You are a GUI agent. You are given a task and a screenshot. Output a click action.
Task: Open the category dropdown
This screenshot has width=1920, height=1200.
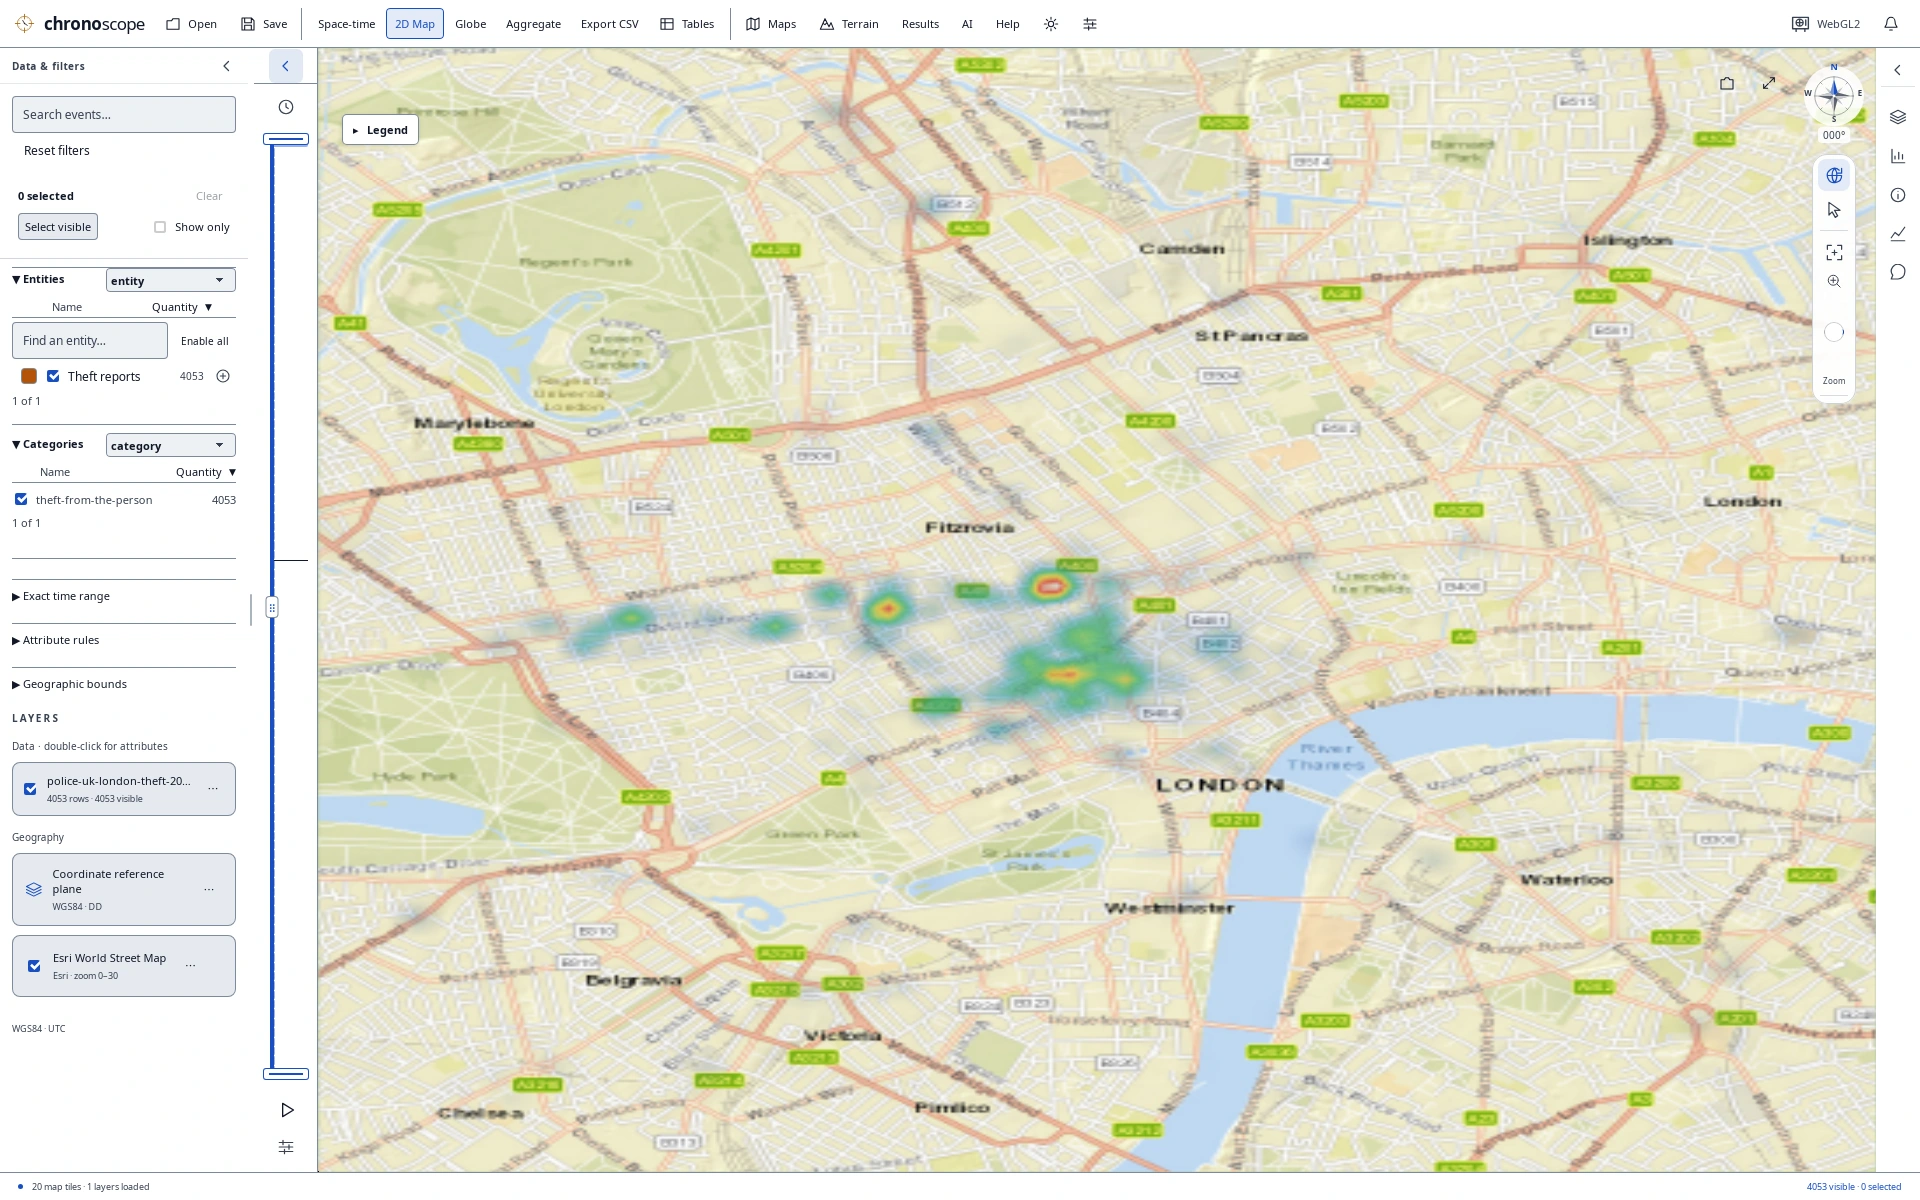point(171,445)
